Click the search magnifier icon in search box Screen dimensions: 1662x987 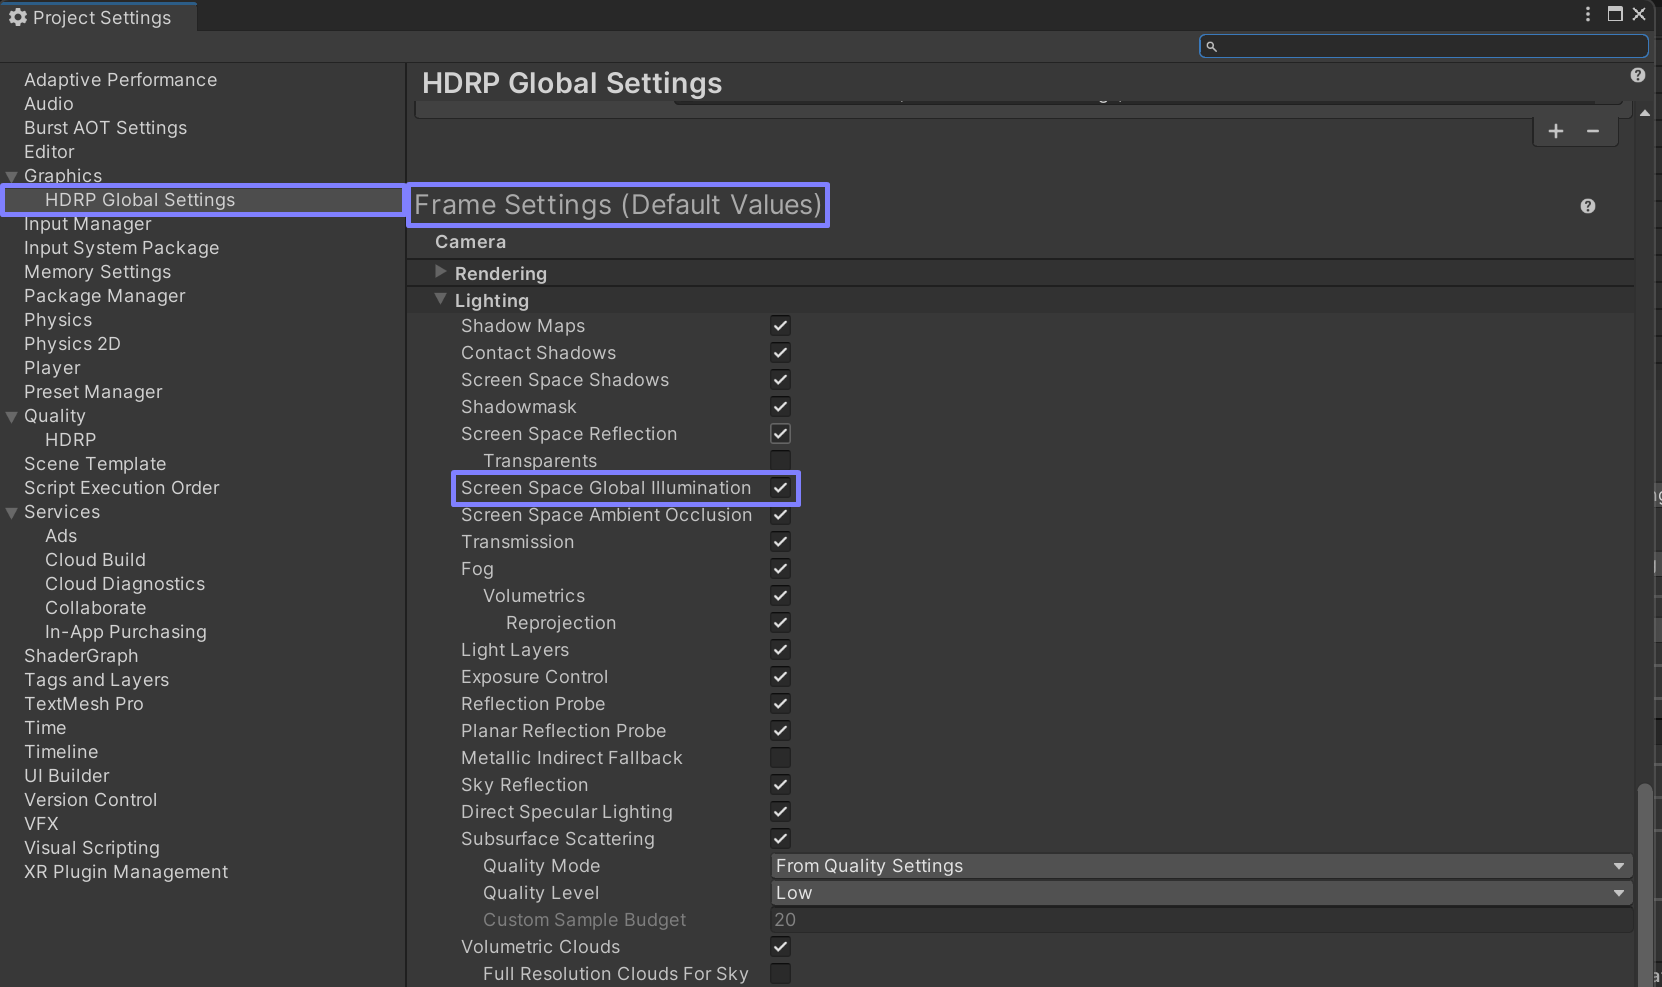pos(1211,46)
